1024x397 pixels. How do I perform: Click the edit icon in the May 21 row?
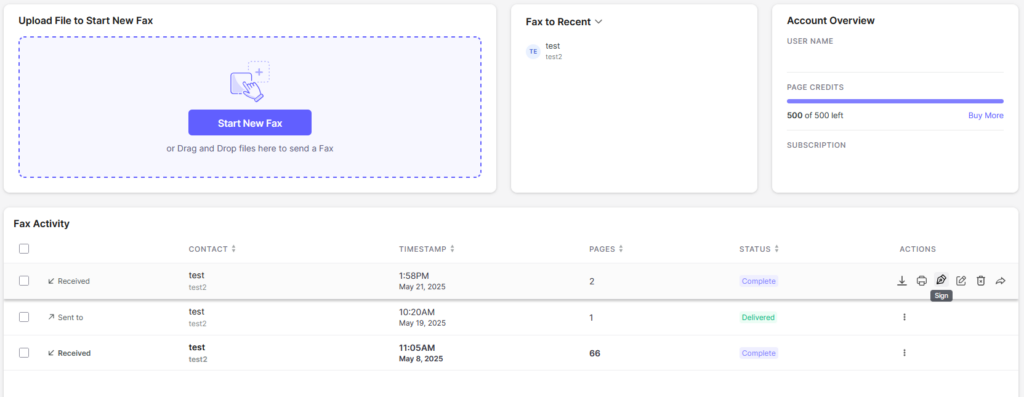point(961,281)
